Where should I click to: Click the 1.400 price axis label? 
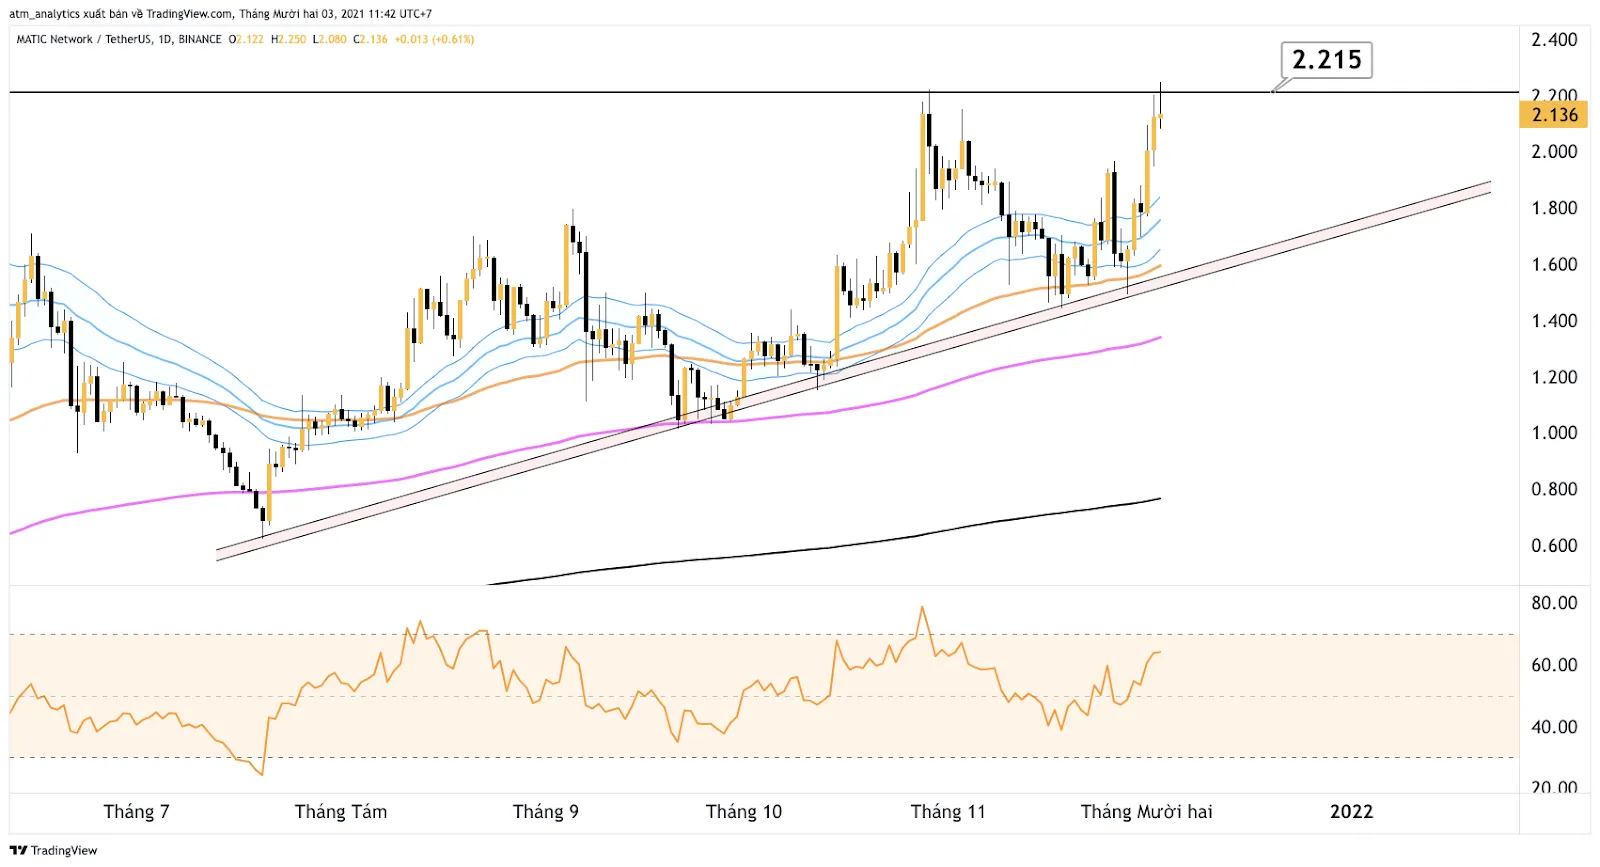click(1554, 320)
